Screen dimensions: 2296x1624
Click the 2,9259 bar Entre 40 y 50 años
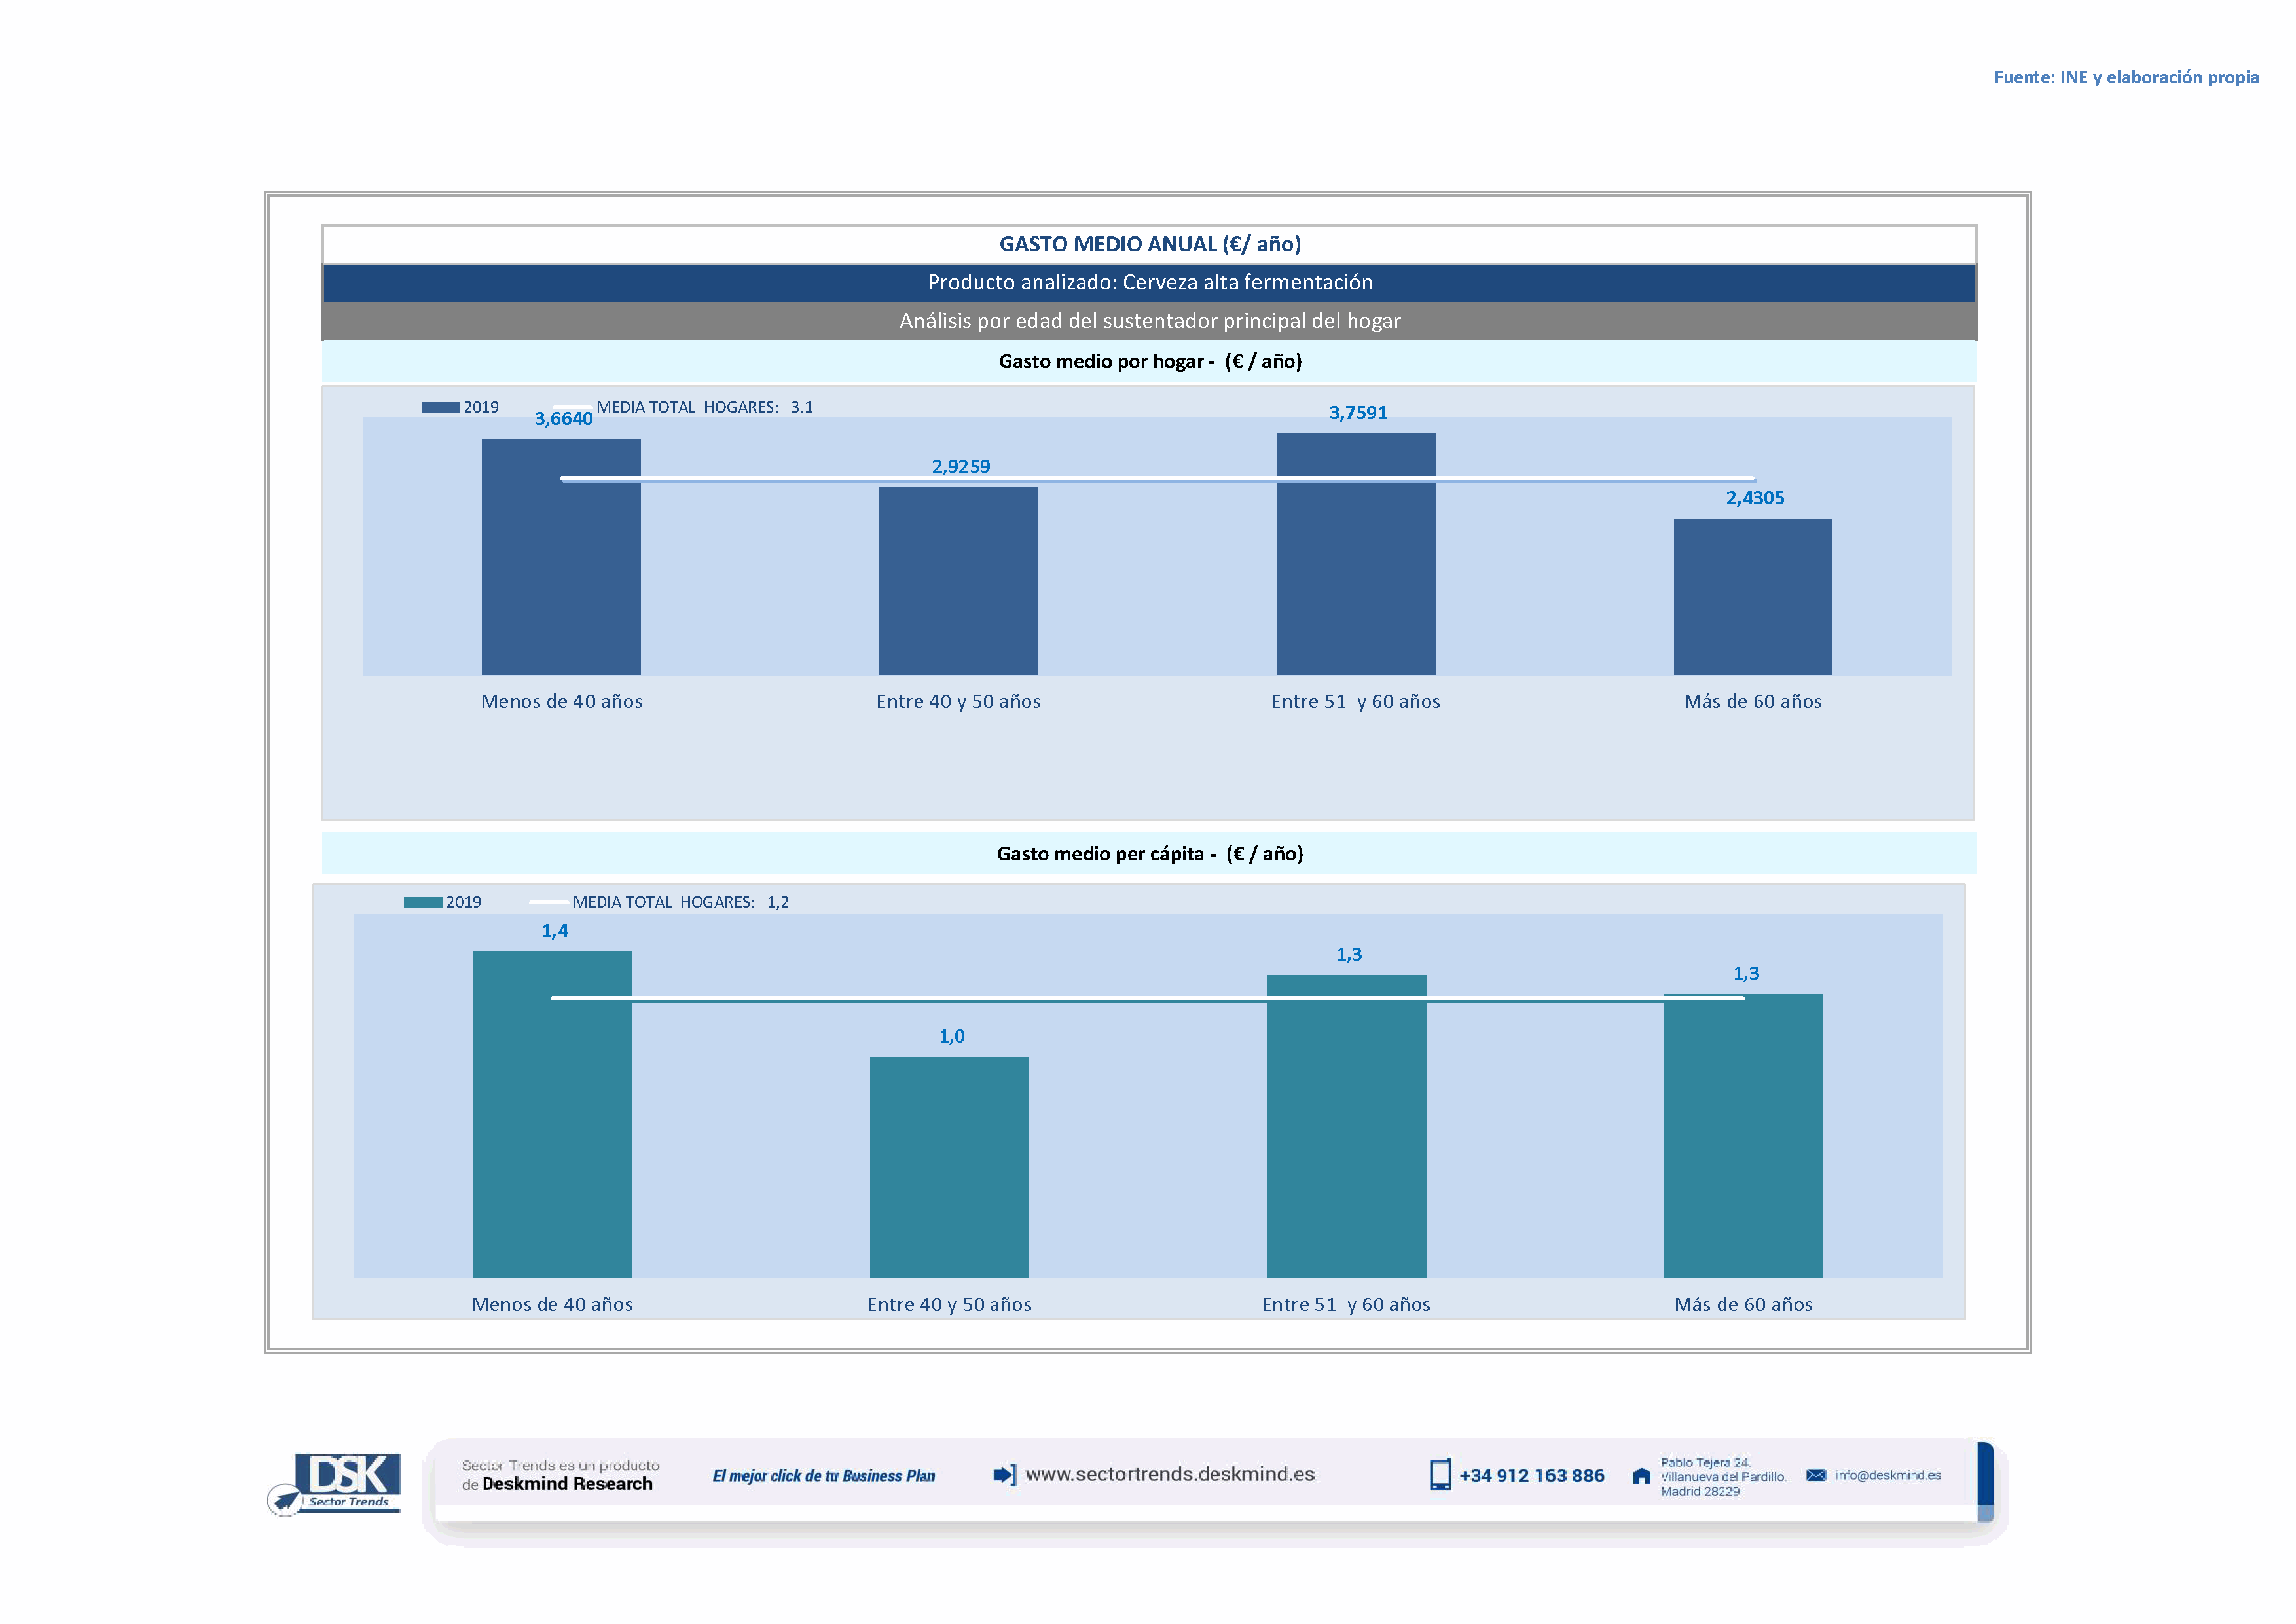click(x=958, y=581)
